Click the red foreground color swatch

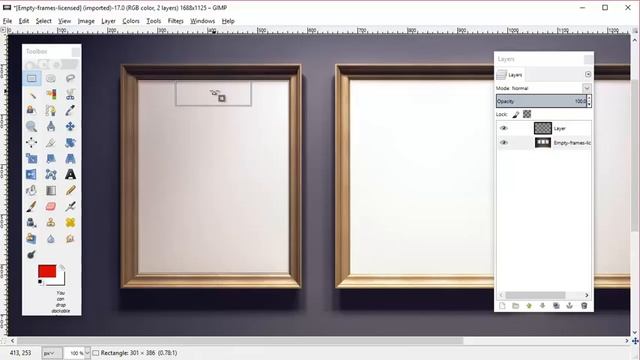47,271
